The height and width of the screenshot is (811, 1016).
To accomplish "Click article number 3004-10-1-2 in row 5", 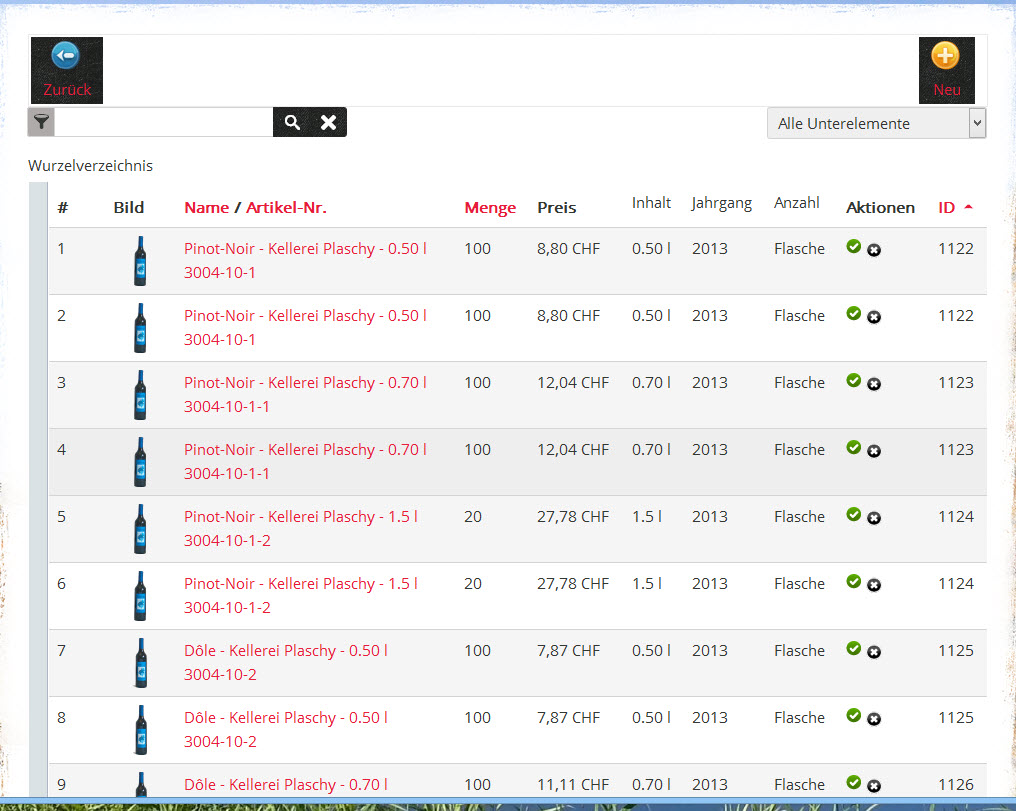I will click(227, 541).
